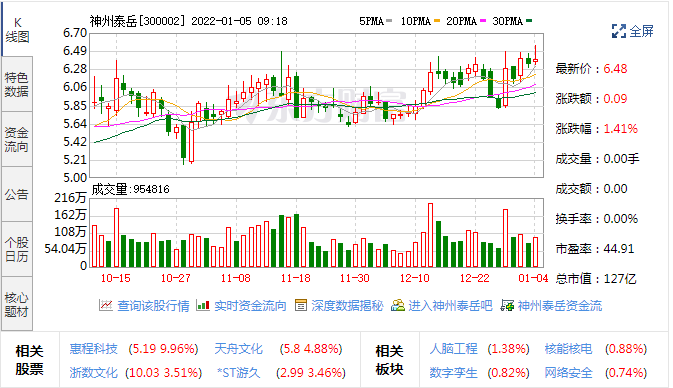Open related stock 惠程科技
This screenshot has width=673, height=388.
point(94,349)
